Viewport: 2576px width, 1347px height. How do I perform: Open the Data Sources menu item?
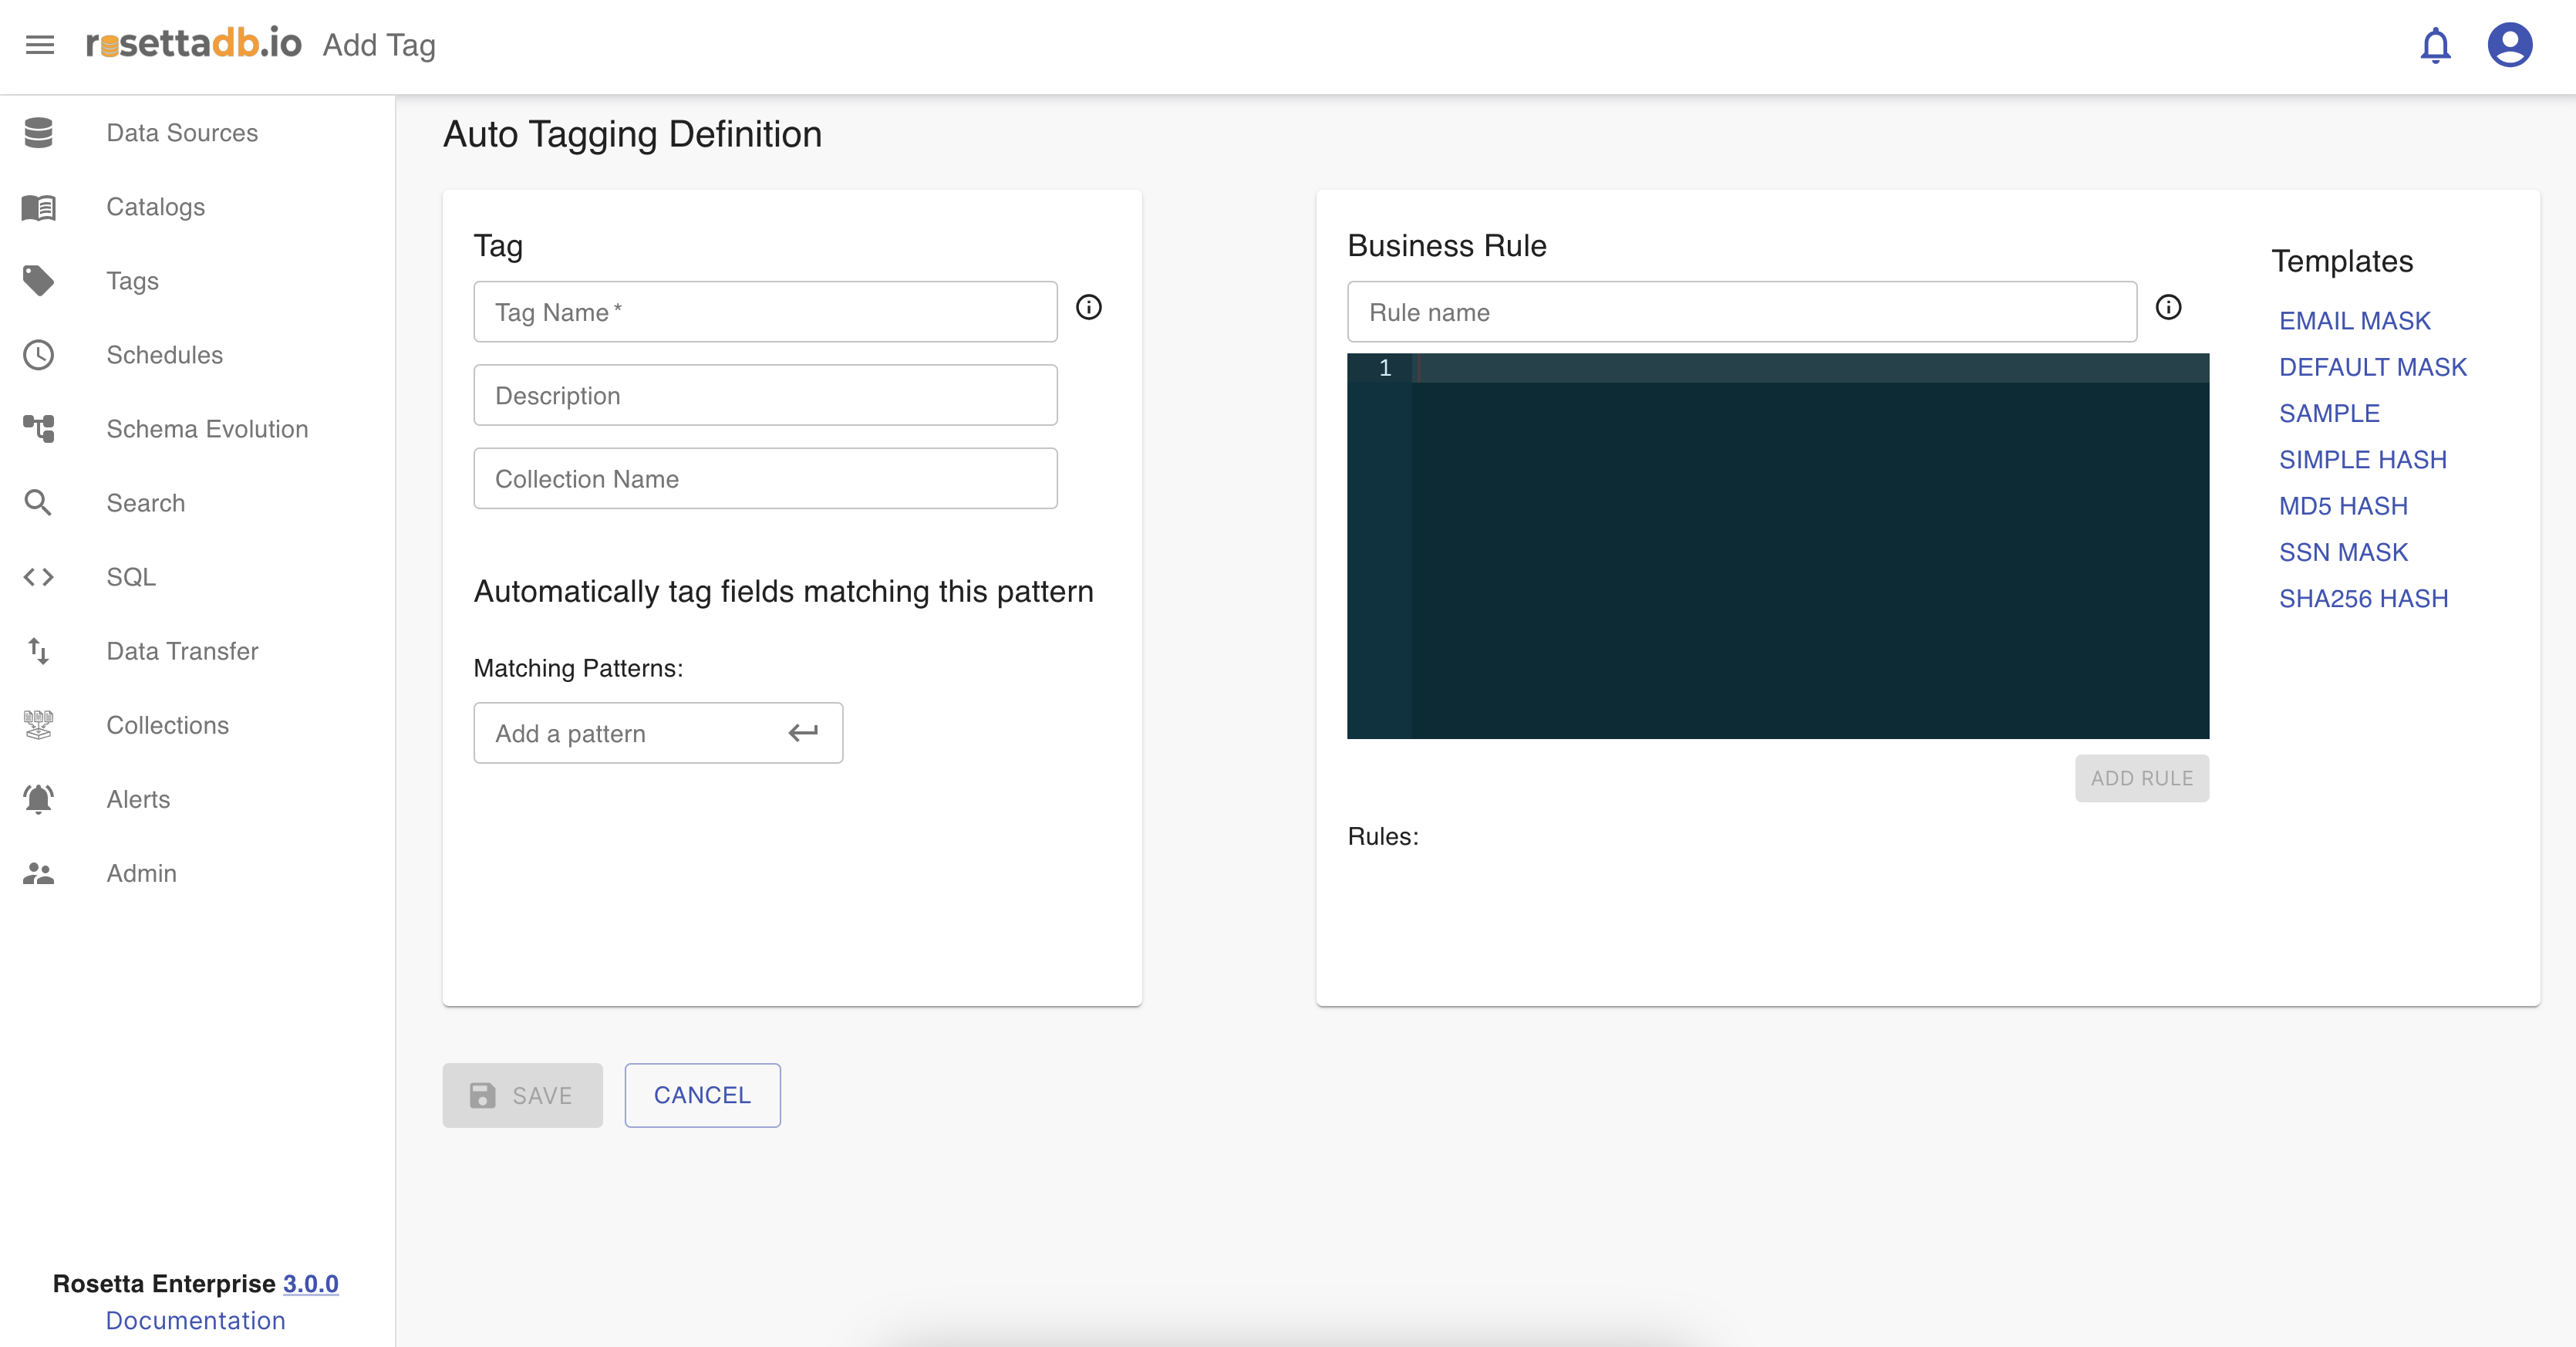point(182,133)
